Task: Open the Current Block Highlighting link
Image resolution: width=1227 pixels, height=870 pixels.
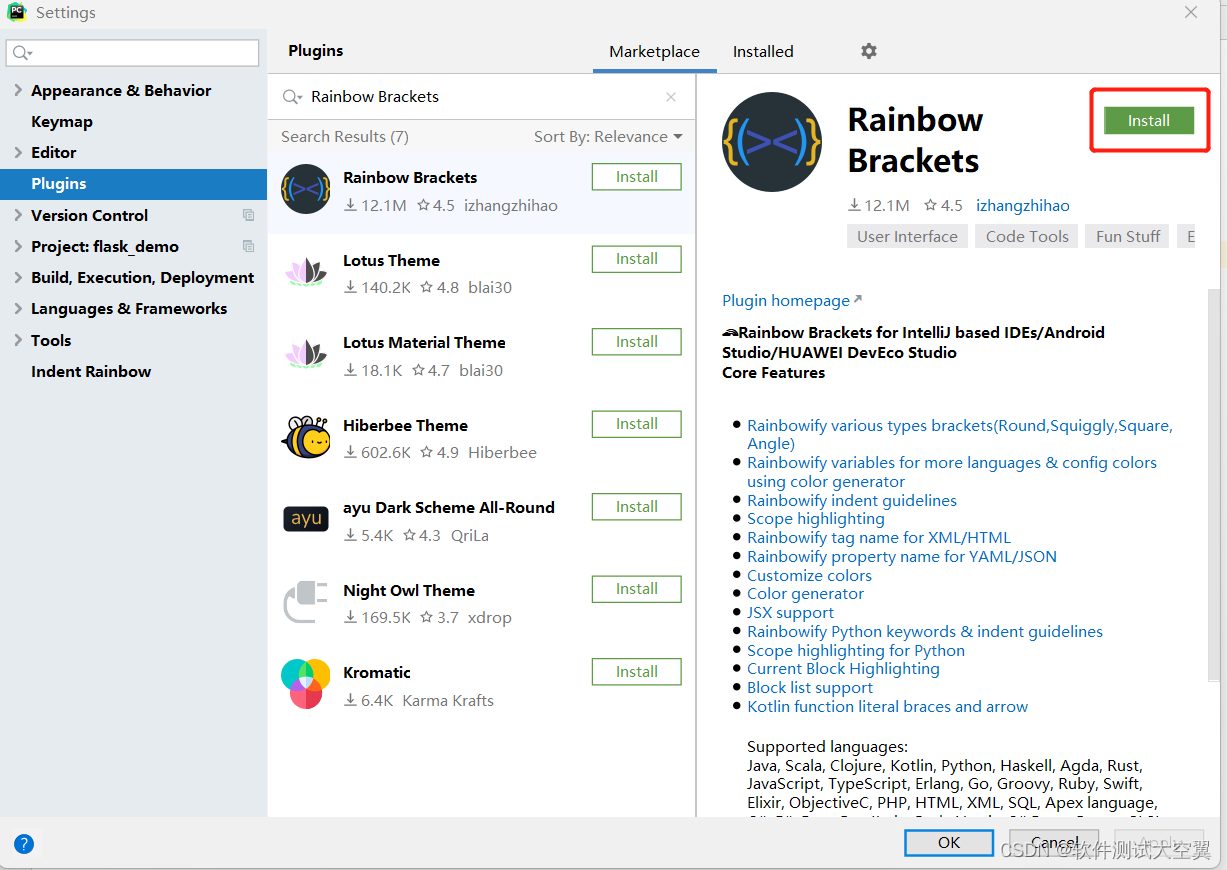Action: point(843,668)
